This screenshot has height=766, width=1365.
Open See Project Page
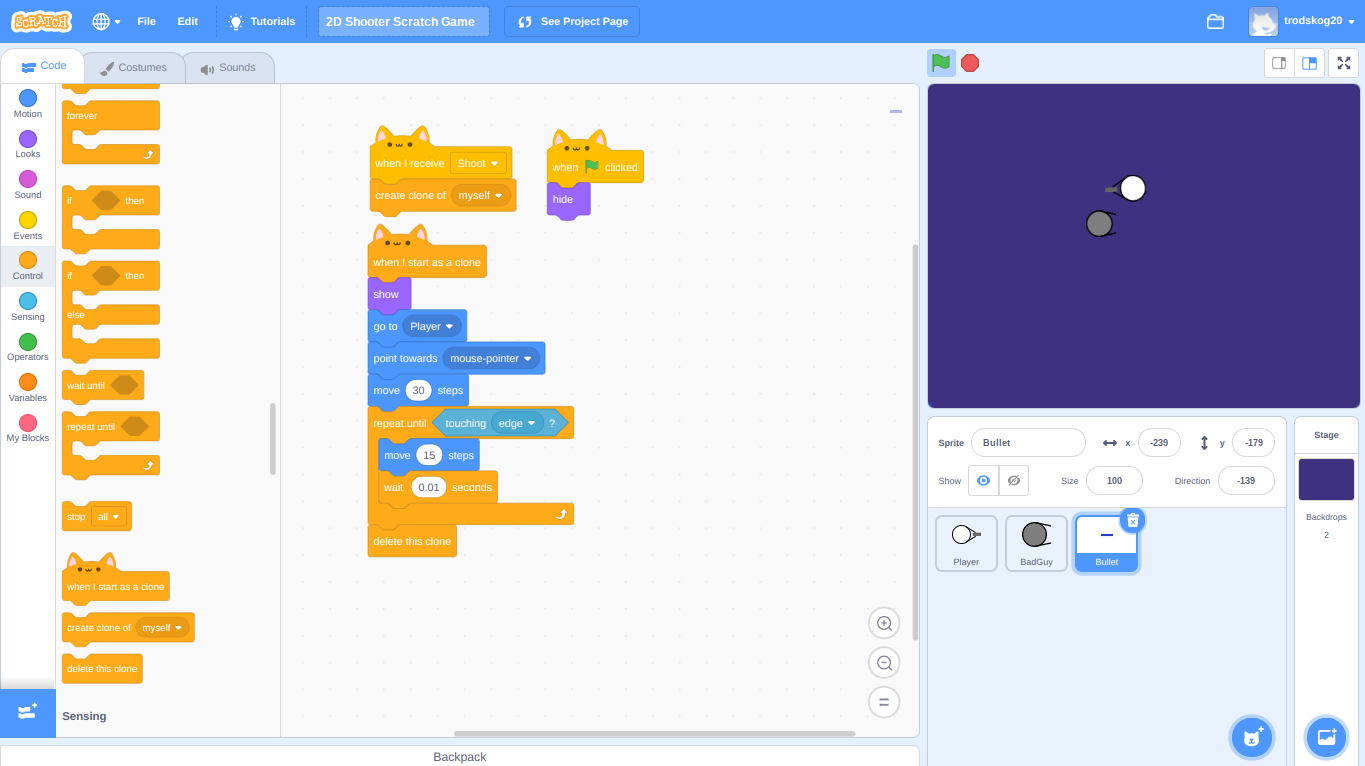(571, 21)
